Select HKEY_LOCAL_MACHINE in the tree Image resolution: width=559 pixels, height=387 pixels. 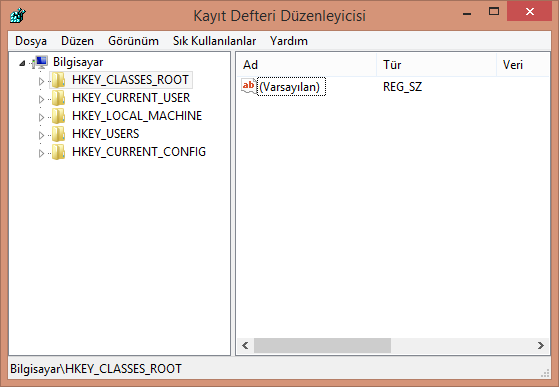click(137, 116)
